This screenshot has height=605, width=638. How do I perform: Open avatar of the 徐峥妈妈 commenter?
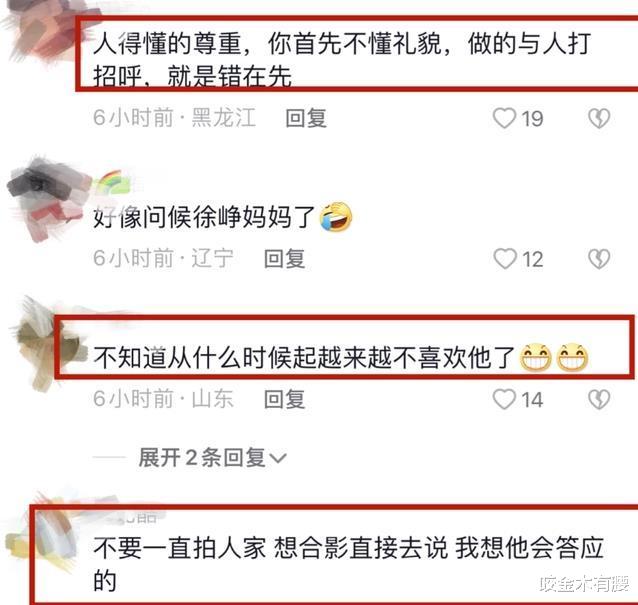(x=45, y=199)
